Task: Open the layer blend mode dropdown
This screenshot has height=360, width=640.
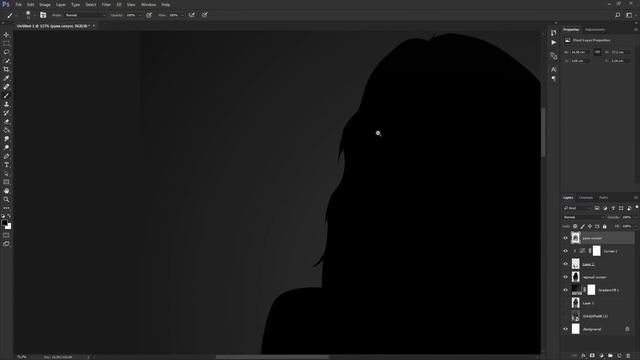Action: click(x=583, y=217)
